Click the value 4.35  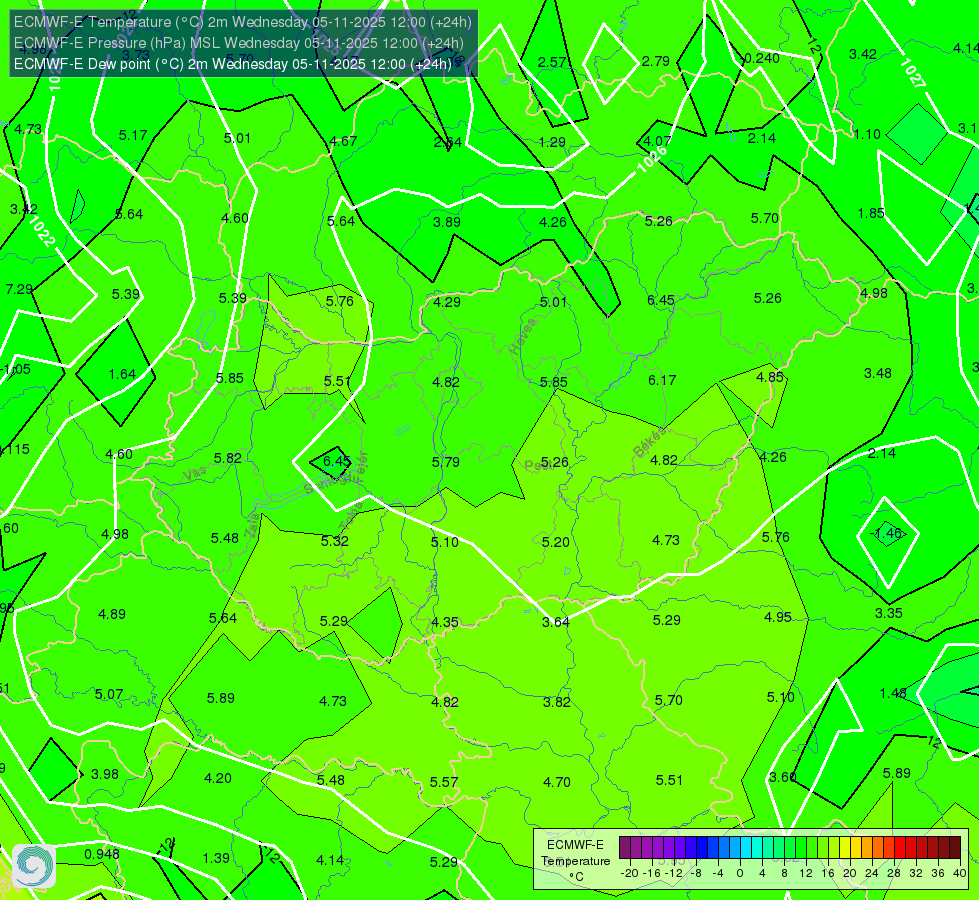pyautogui.click(x=445, y=623)
